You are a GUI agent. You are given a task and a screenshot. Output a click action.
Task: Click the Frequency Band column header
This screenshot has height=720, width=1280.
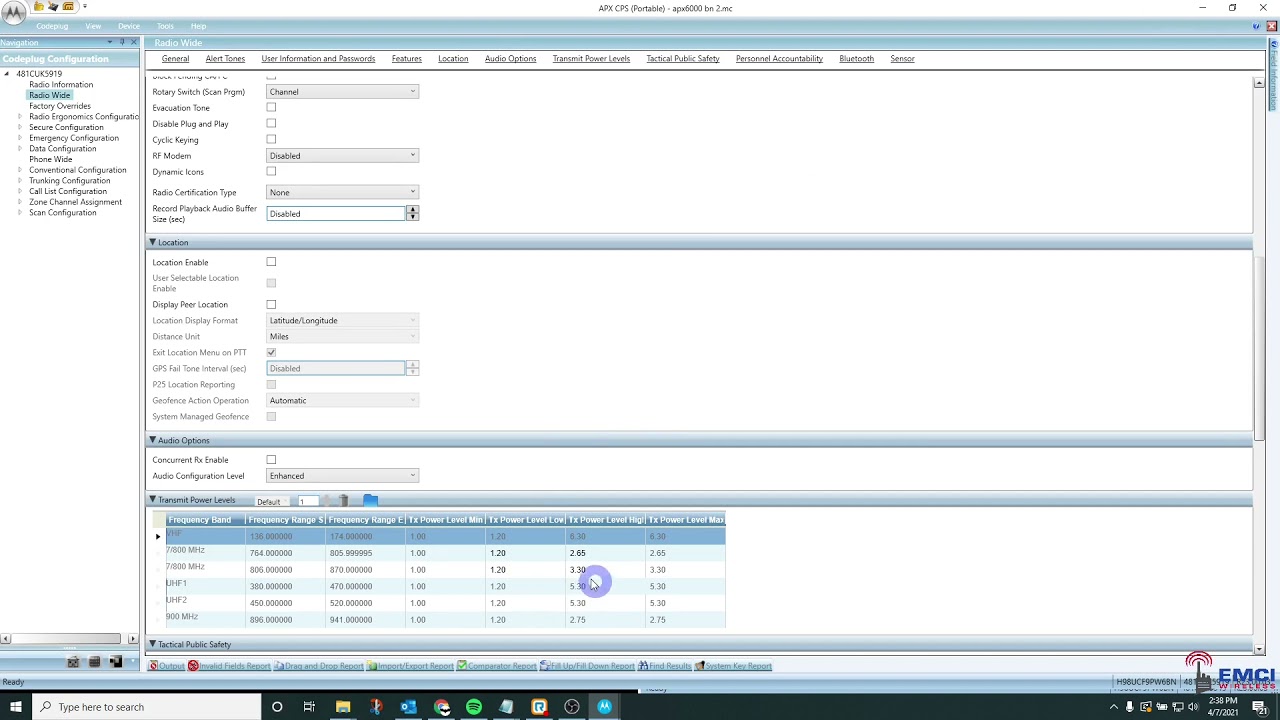205,520
